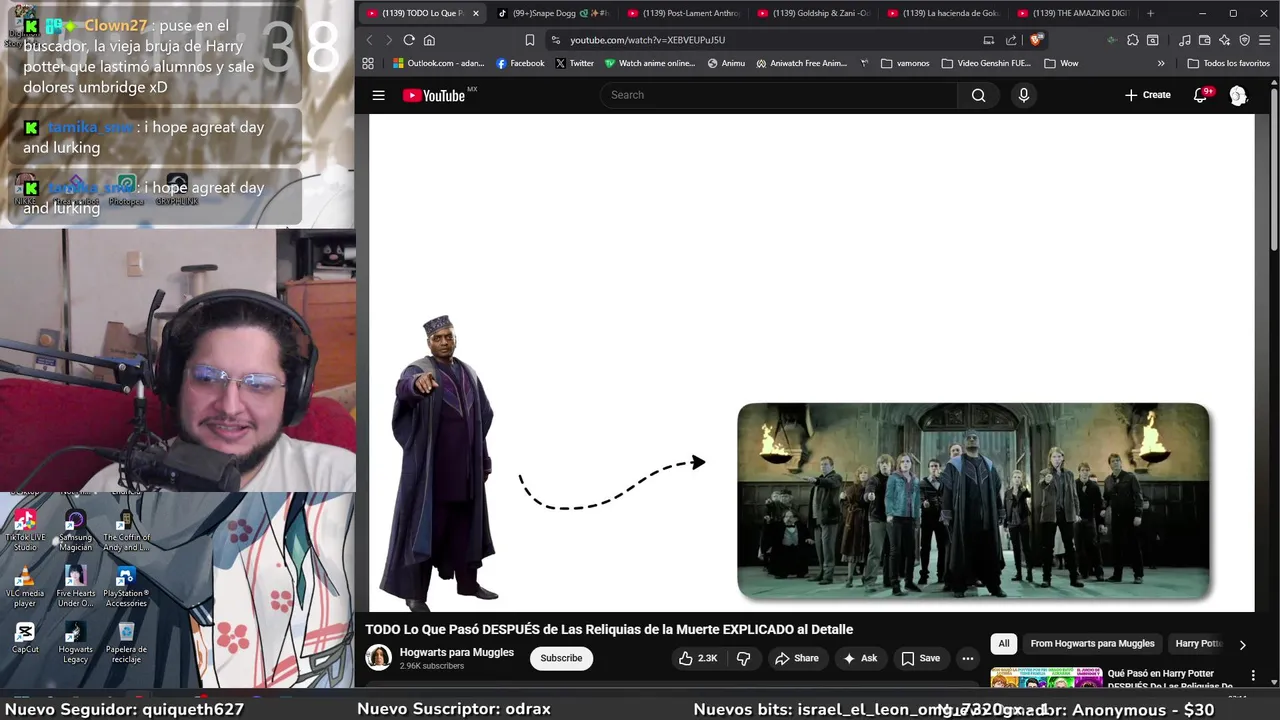Open the Brave music playlist icon

tap(1185, 40)
